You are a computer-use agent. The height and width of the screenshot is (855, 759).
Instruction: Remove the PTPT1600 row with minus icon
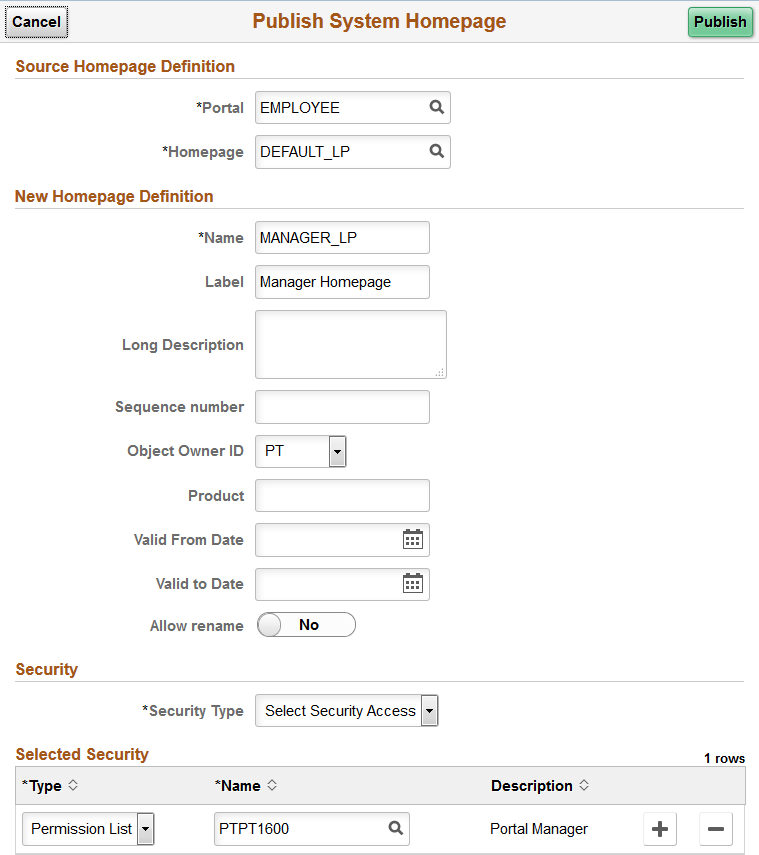tap(716, 829)
